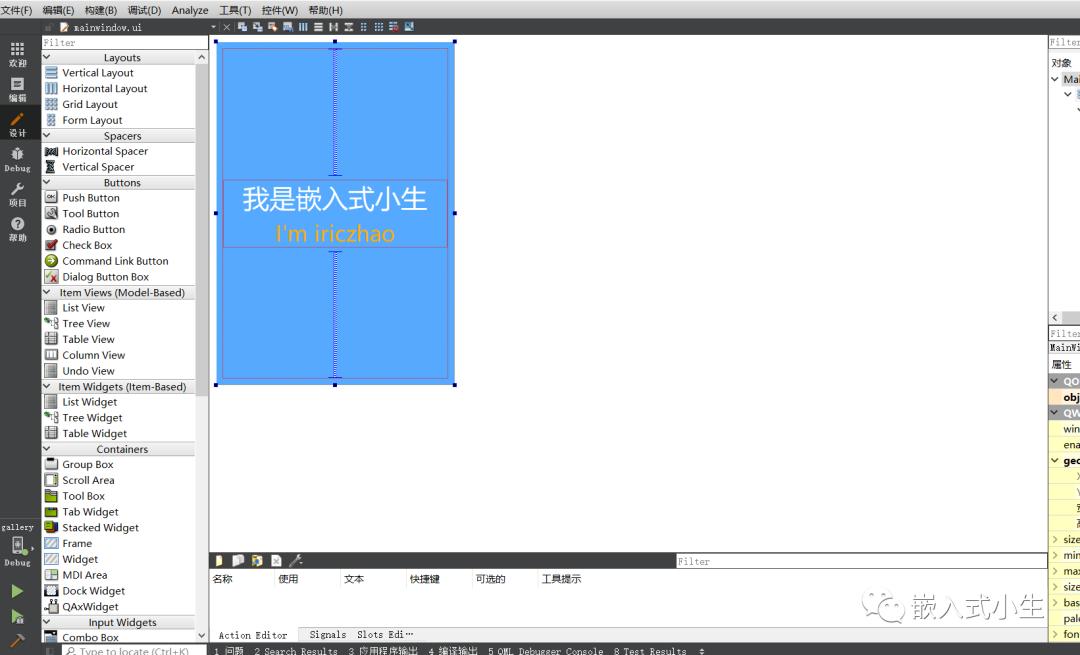The width and height of the screenshot is (1080, 655).
Task: Click the wrench configure icon in Action Editor
Action: (x=295, y=561)
